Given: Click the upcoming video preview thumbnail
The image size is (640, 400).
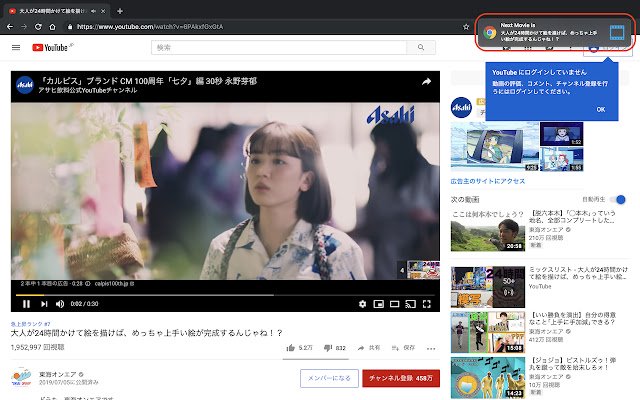Looking at the screenshot, I should coord(423,269).
